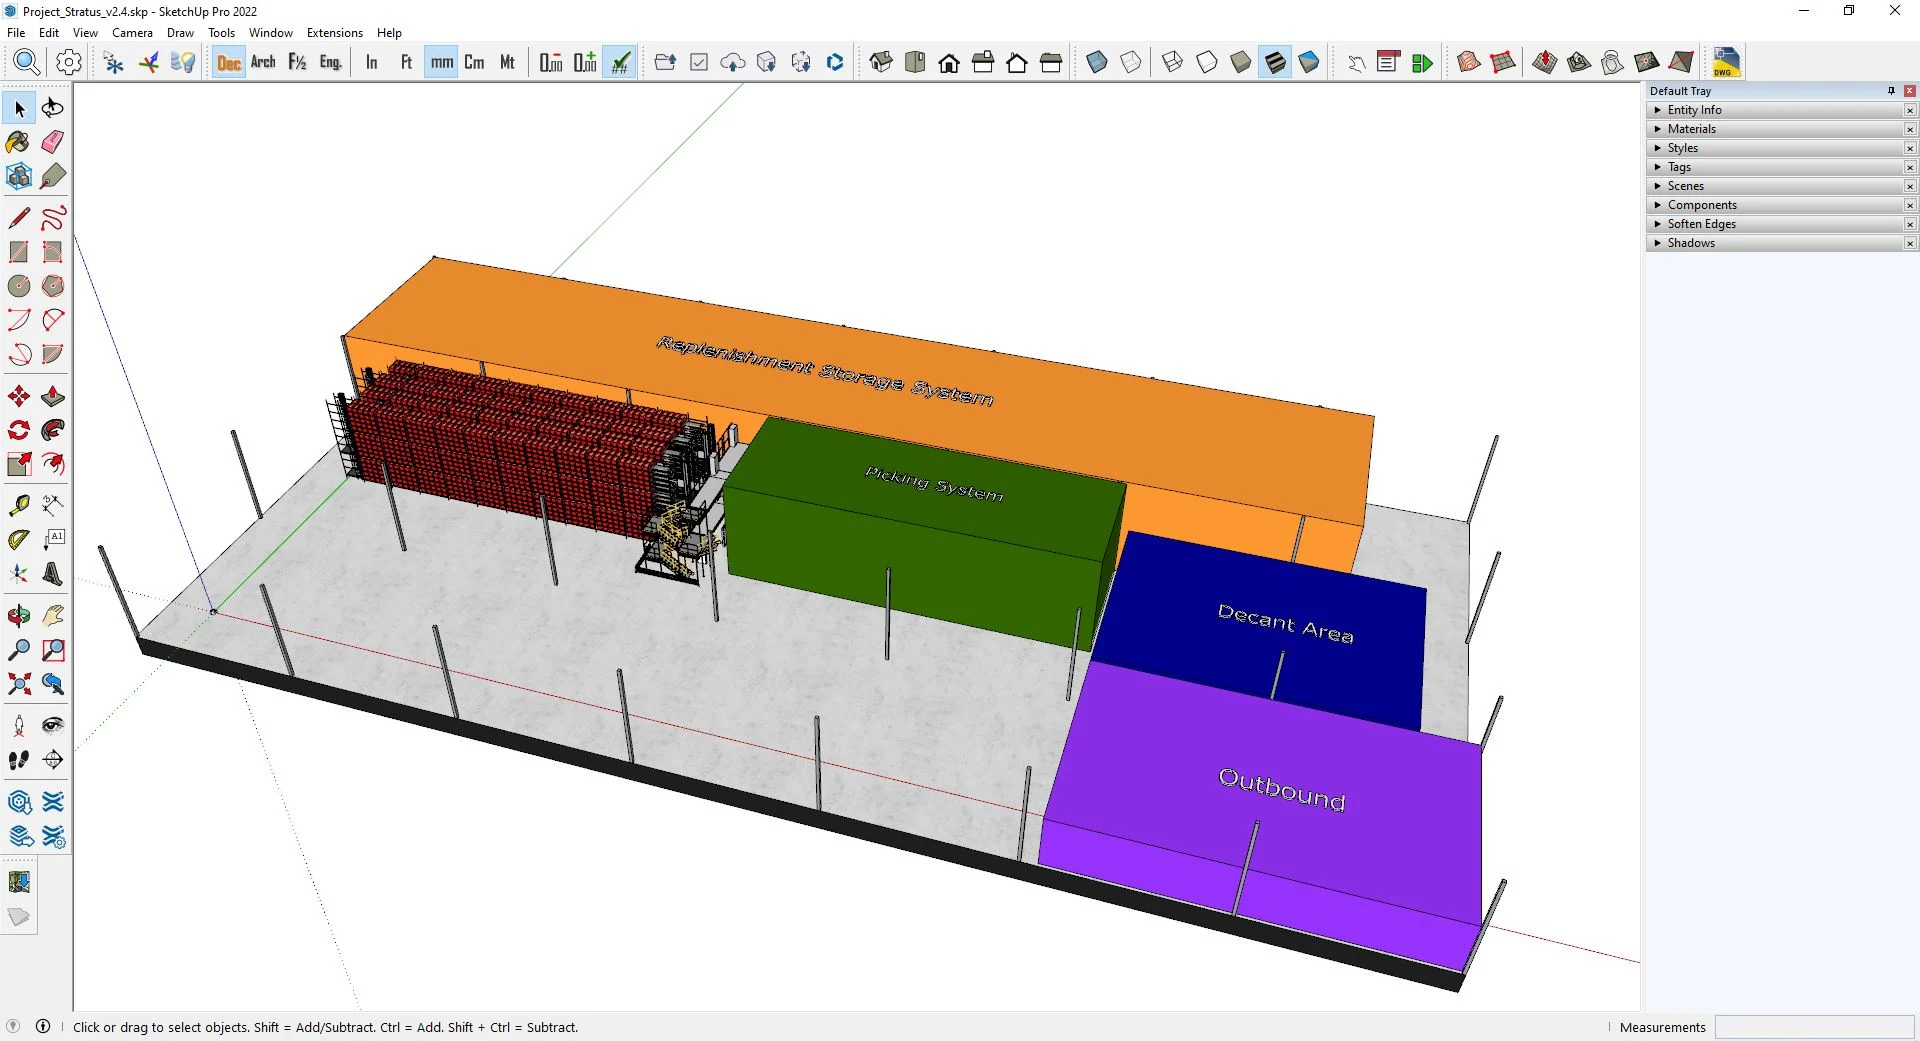The height and width of the screenshot is (1041, 1920).
Task: Pin the Default Tray with pushpin
Action: tap(1891, 91)
